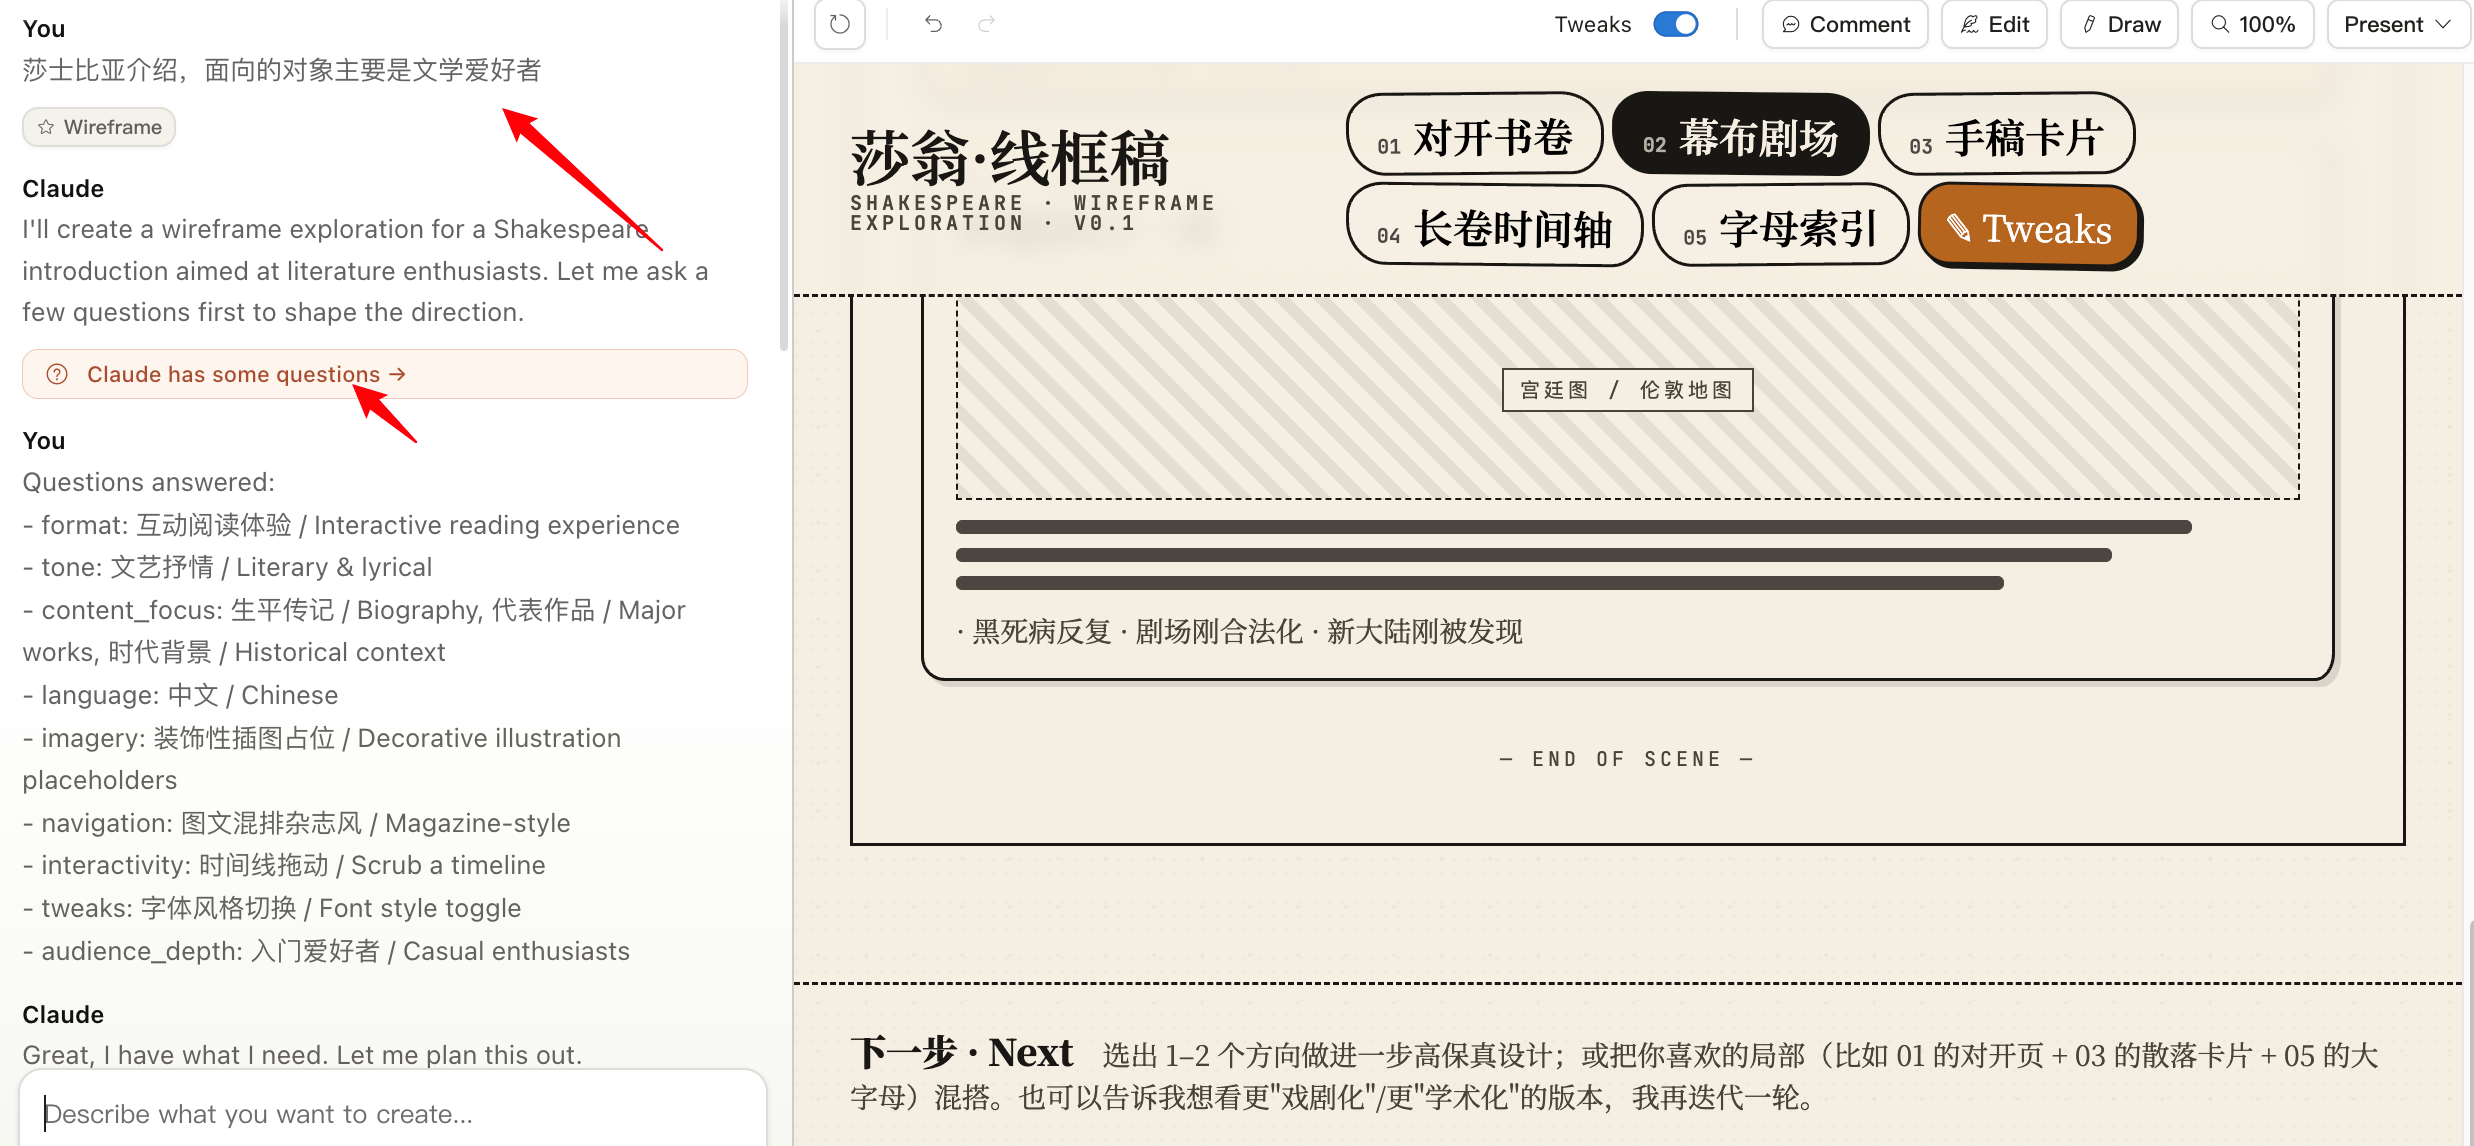Click the star icon on Wireframe chip
The height and width of the screenshot is (1146, 2474).
point(46,127)
